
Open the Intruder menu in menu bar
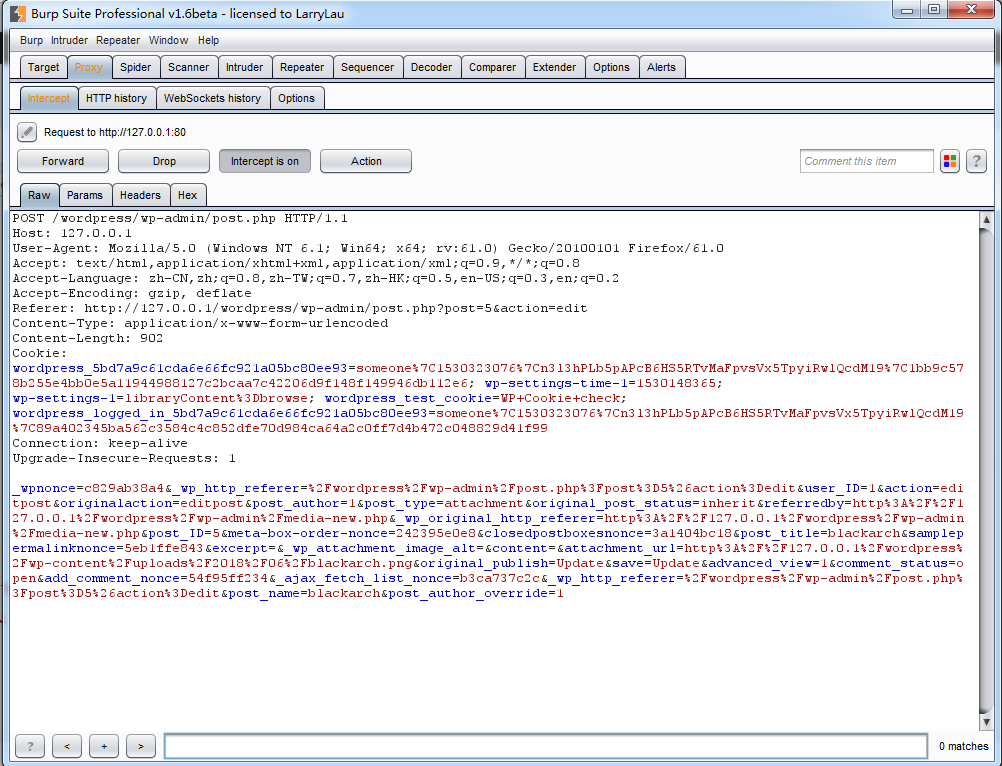69,40
